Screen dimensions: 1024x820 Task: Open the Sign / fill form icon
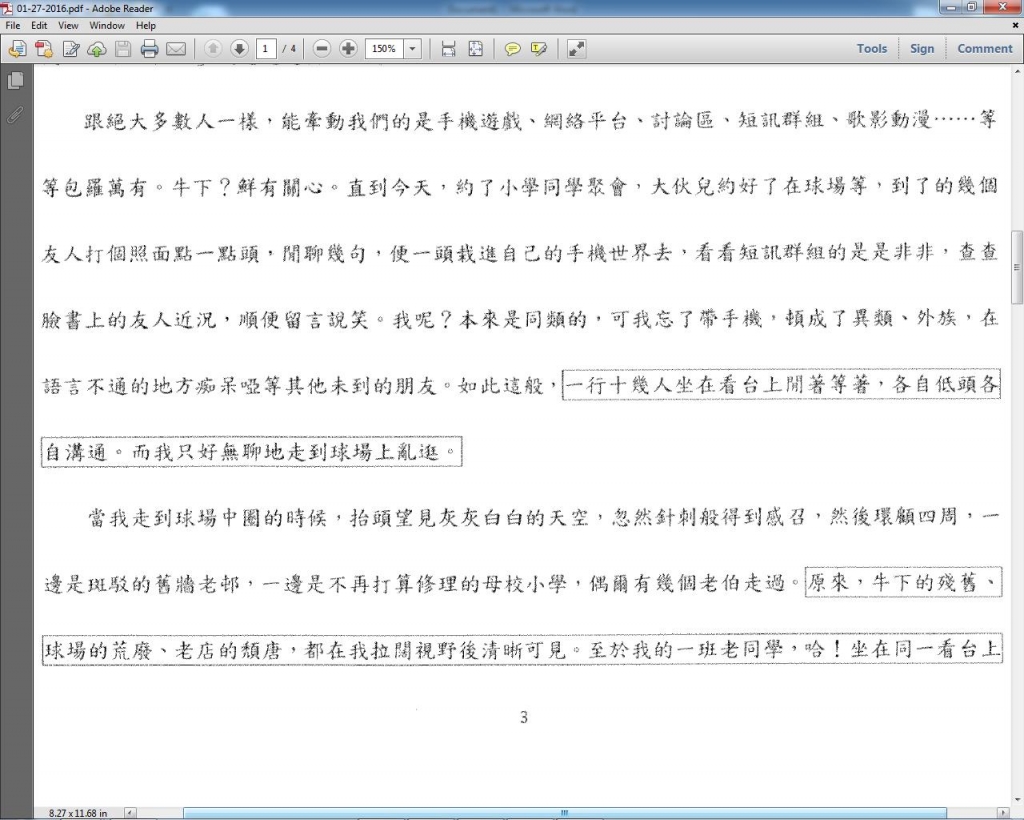(71, 49)
